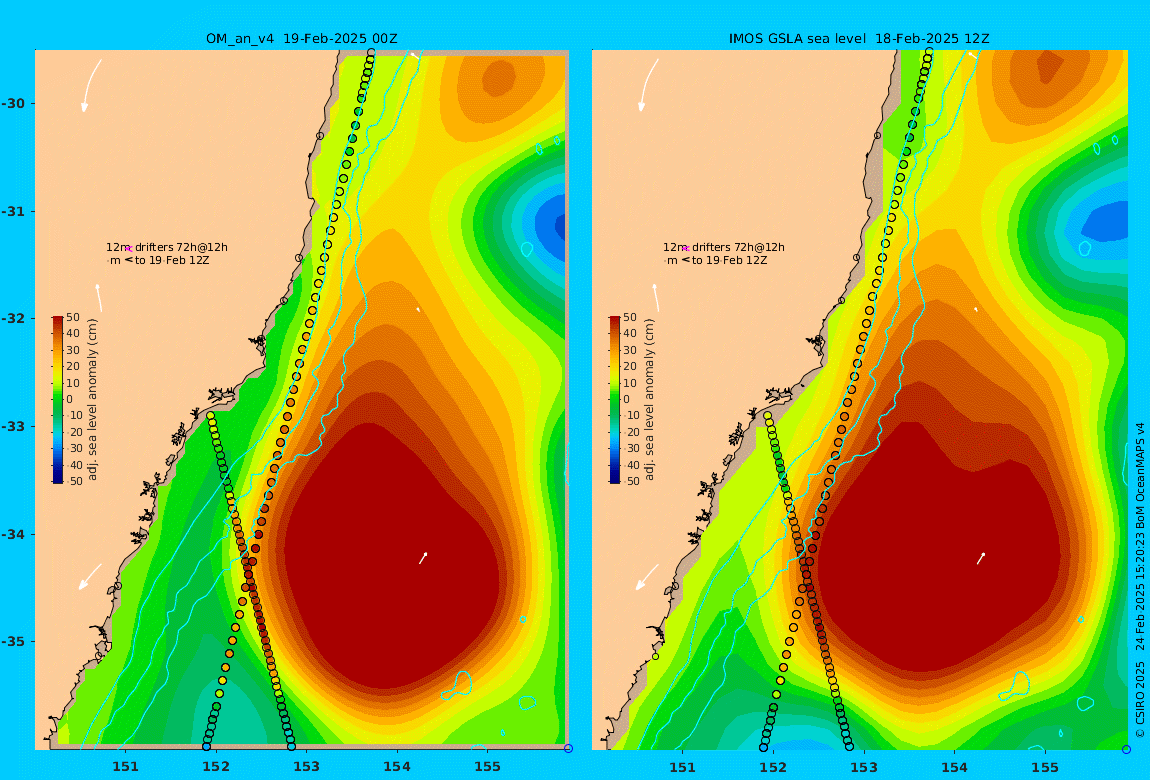Click the -35 latitude axis label
The width and height of the screenshot is (1150, 780).
13,641
